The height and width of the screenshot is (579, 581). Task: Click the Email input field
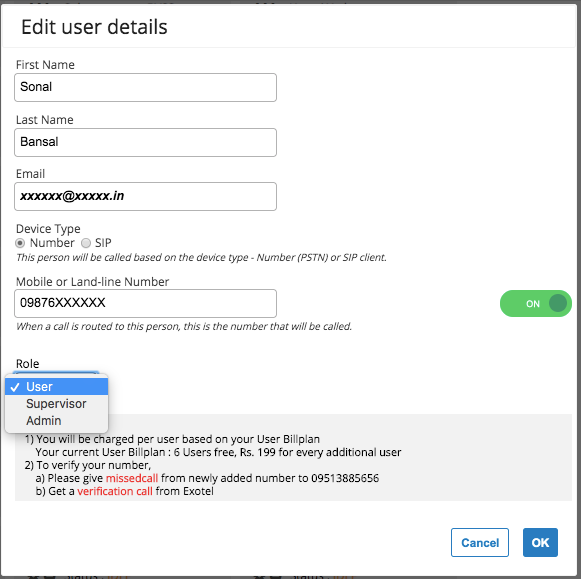(x=145, y=196)
